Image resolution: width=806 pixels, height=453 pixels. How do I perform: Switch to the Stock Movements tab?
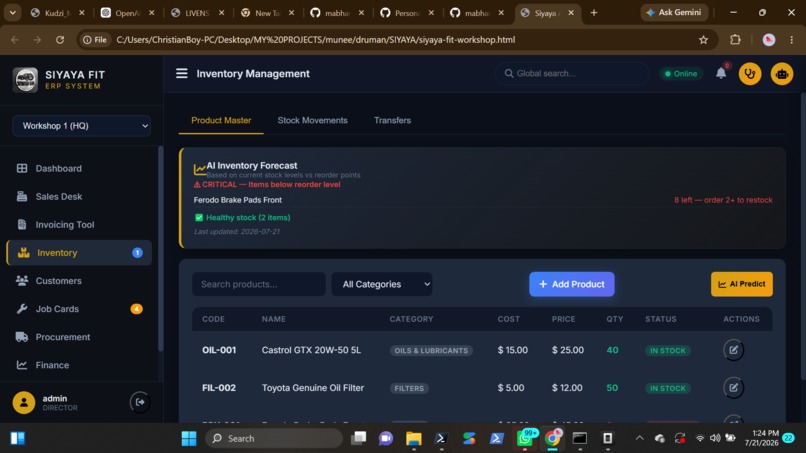313,120
